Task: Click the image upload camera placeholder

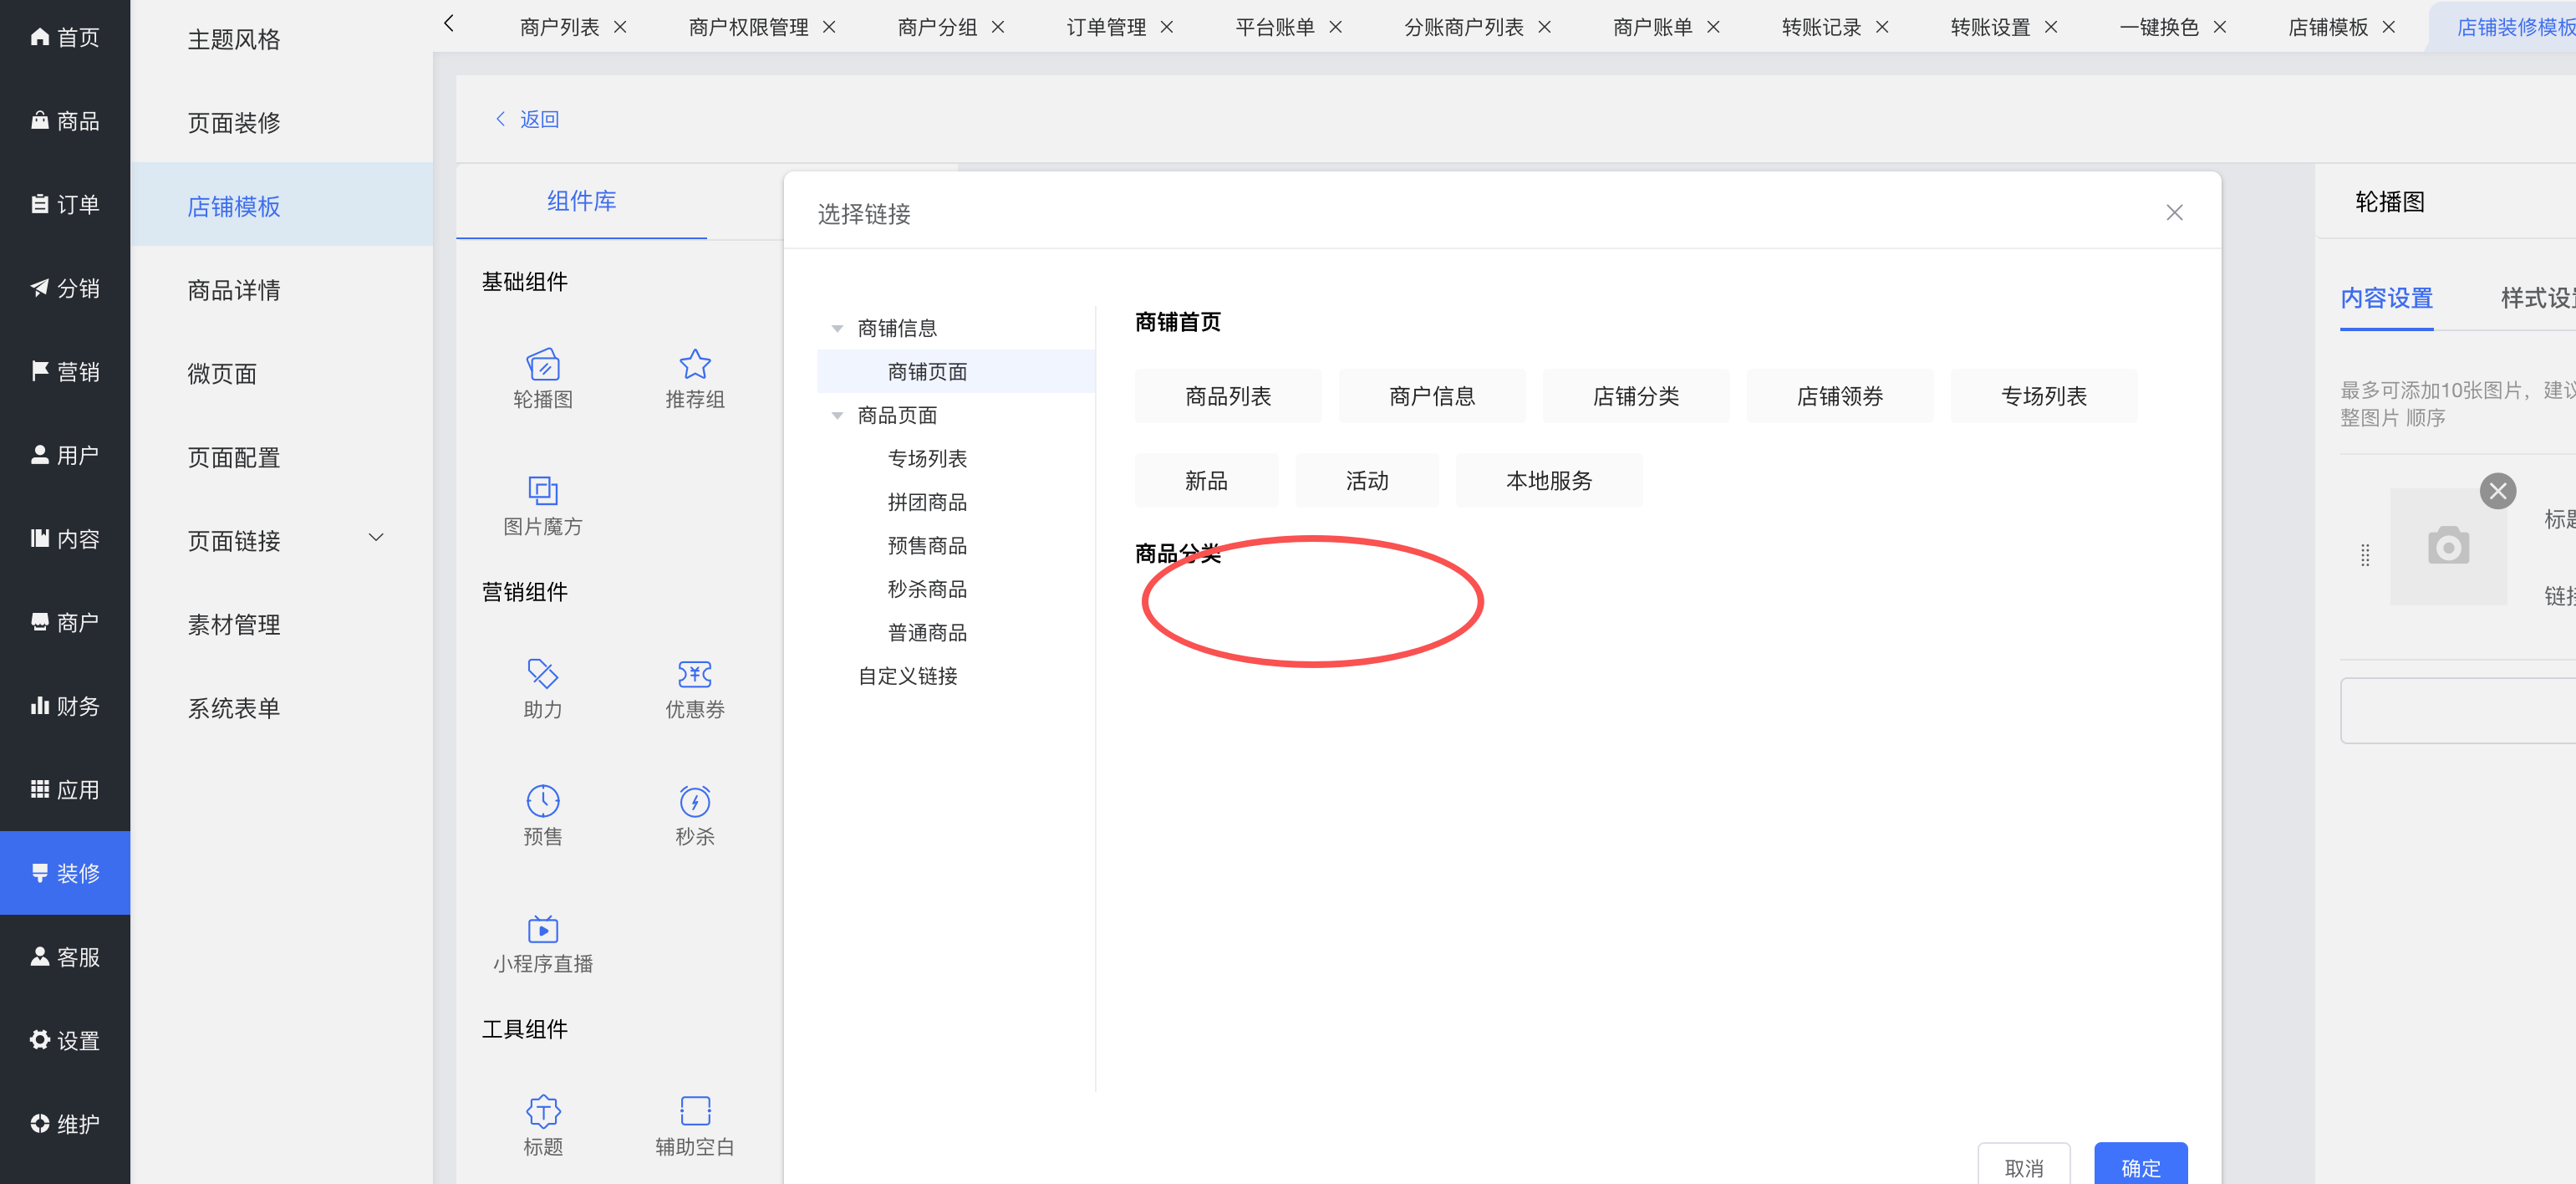Action: tap(2447, 547)
